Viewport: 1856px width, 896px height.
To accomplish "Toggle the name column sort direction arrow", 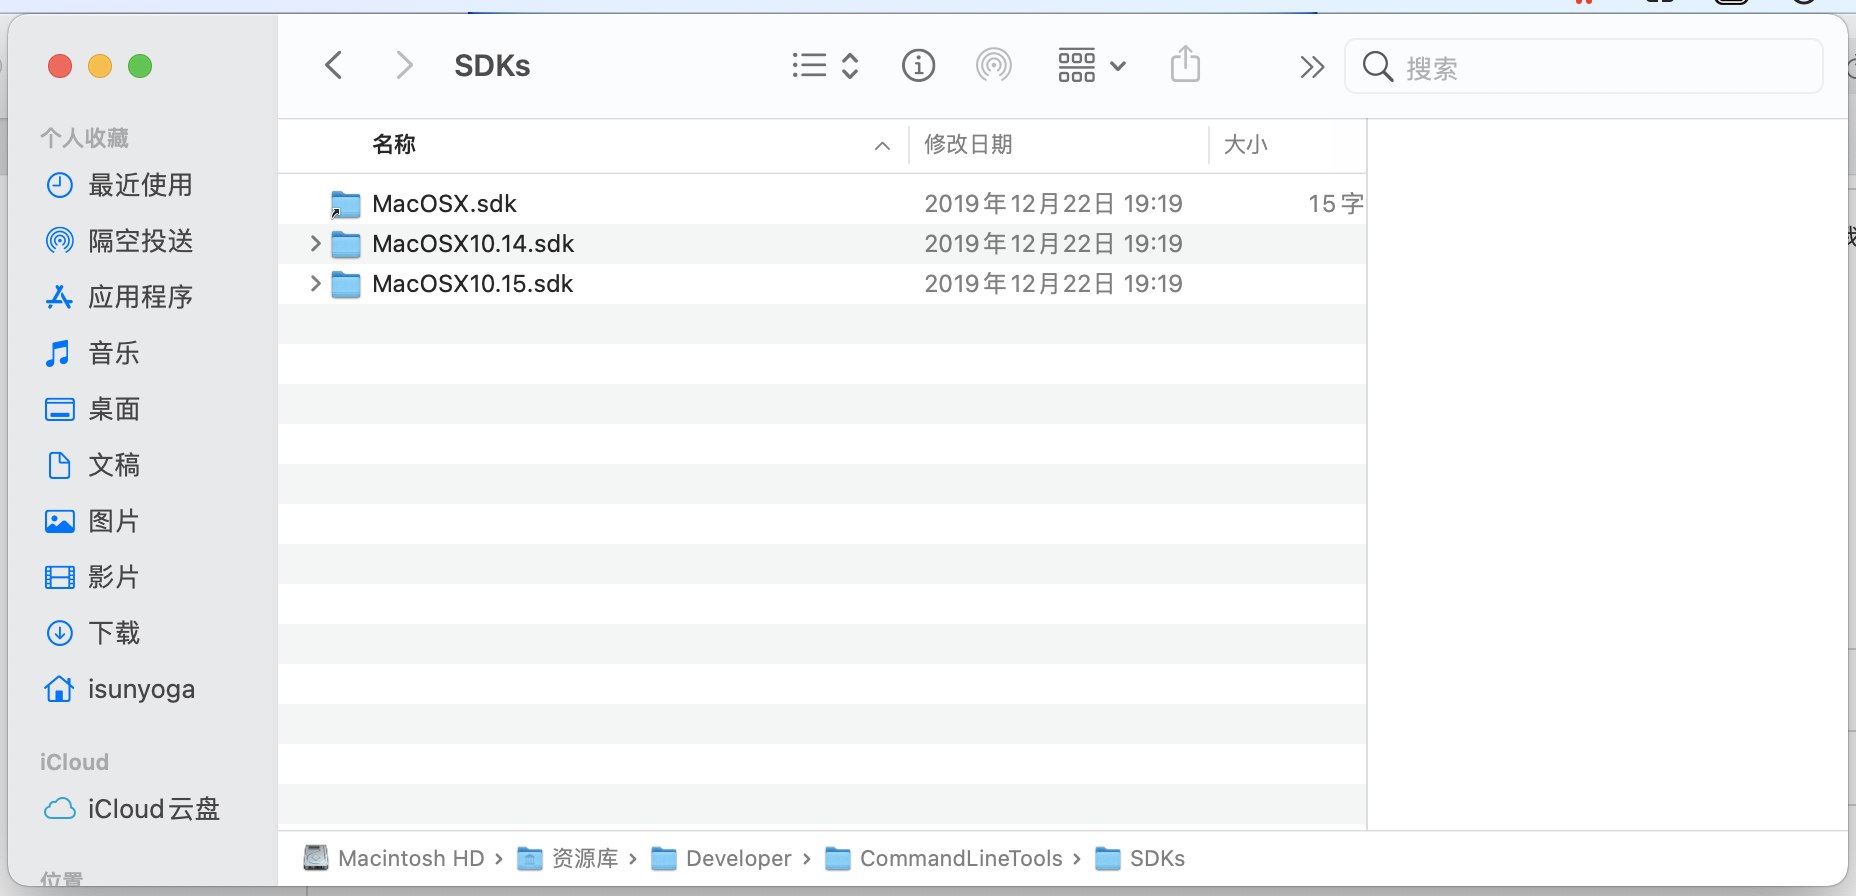I will pos(882,146).
